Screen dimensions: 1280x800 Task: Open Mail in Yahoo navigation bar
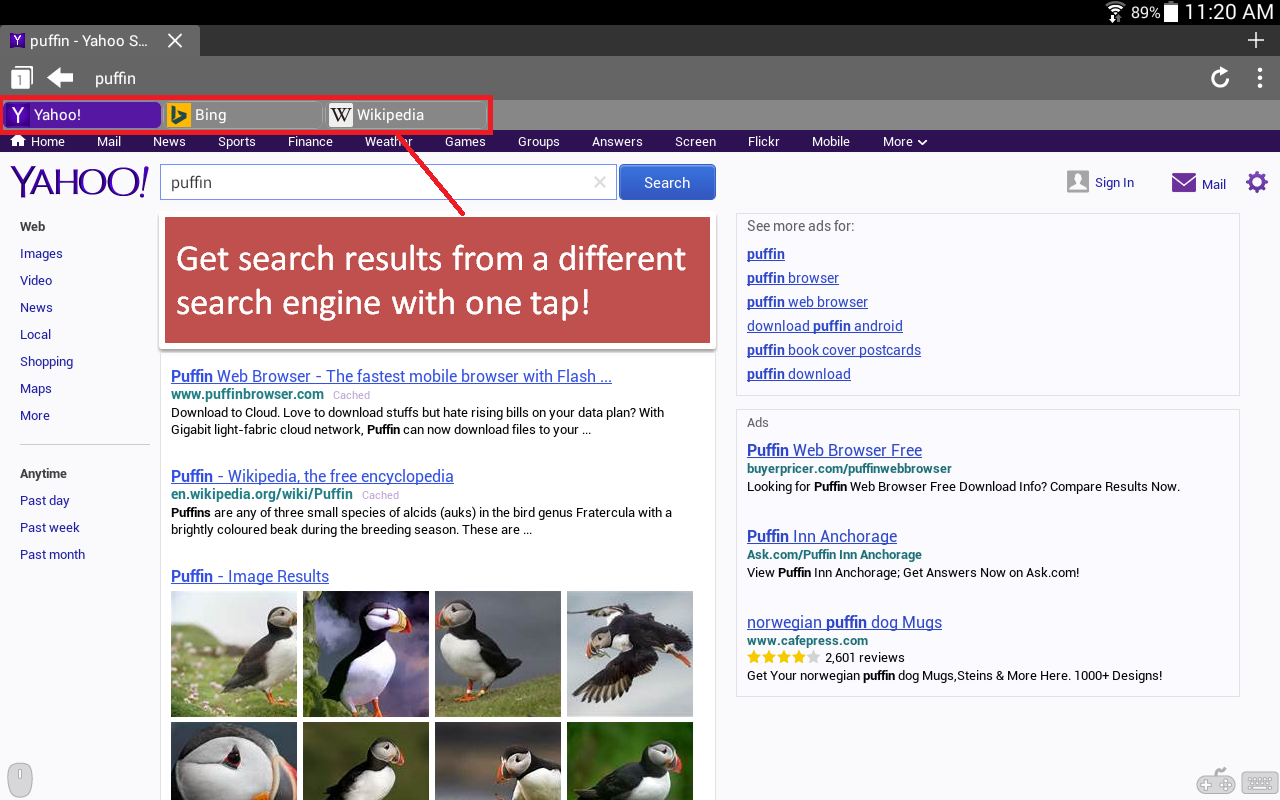pyautogui.click(x=109, y=142)
